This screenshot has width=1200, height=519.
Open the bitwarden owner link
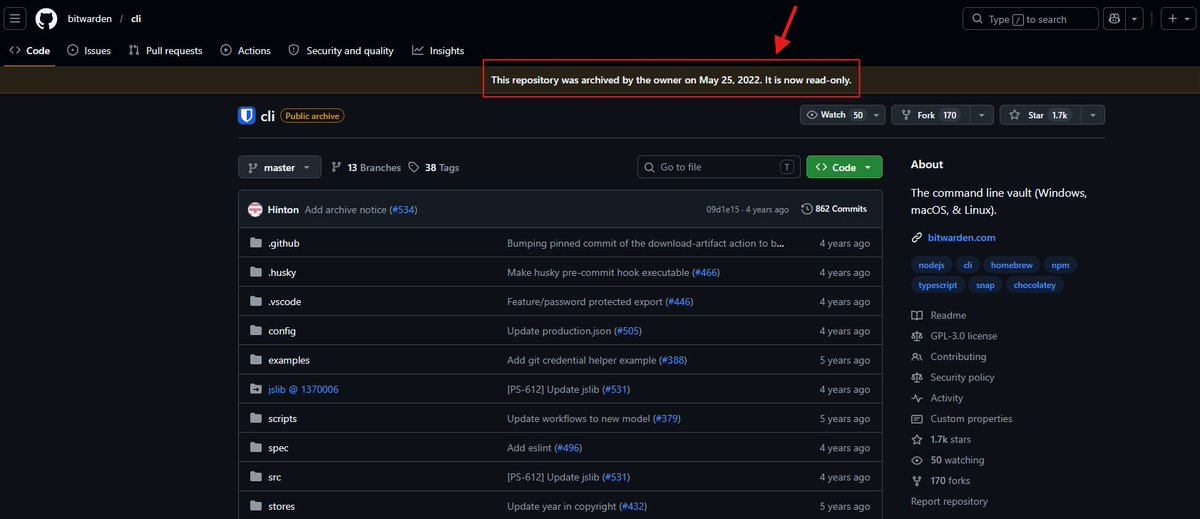coord(92,19)
